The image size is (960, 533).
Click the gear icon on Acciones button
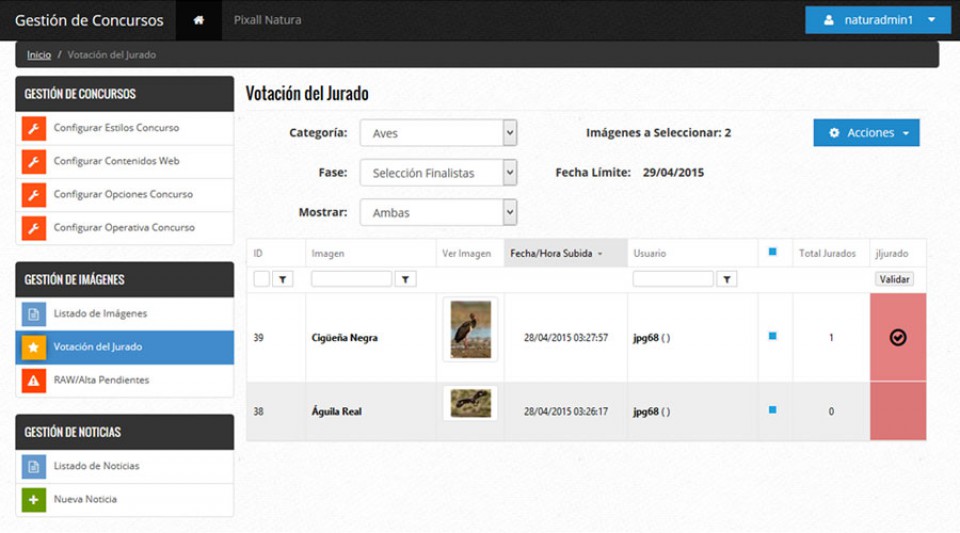pyautogui.click(x=834, y=133)
